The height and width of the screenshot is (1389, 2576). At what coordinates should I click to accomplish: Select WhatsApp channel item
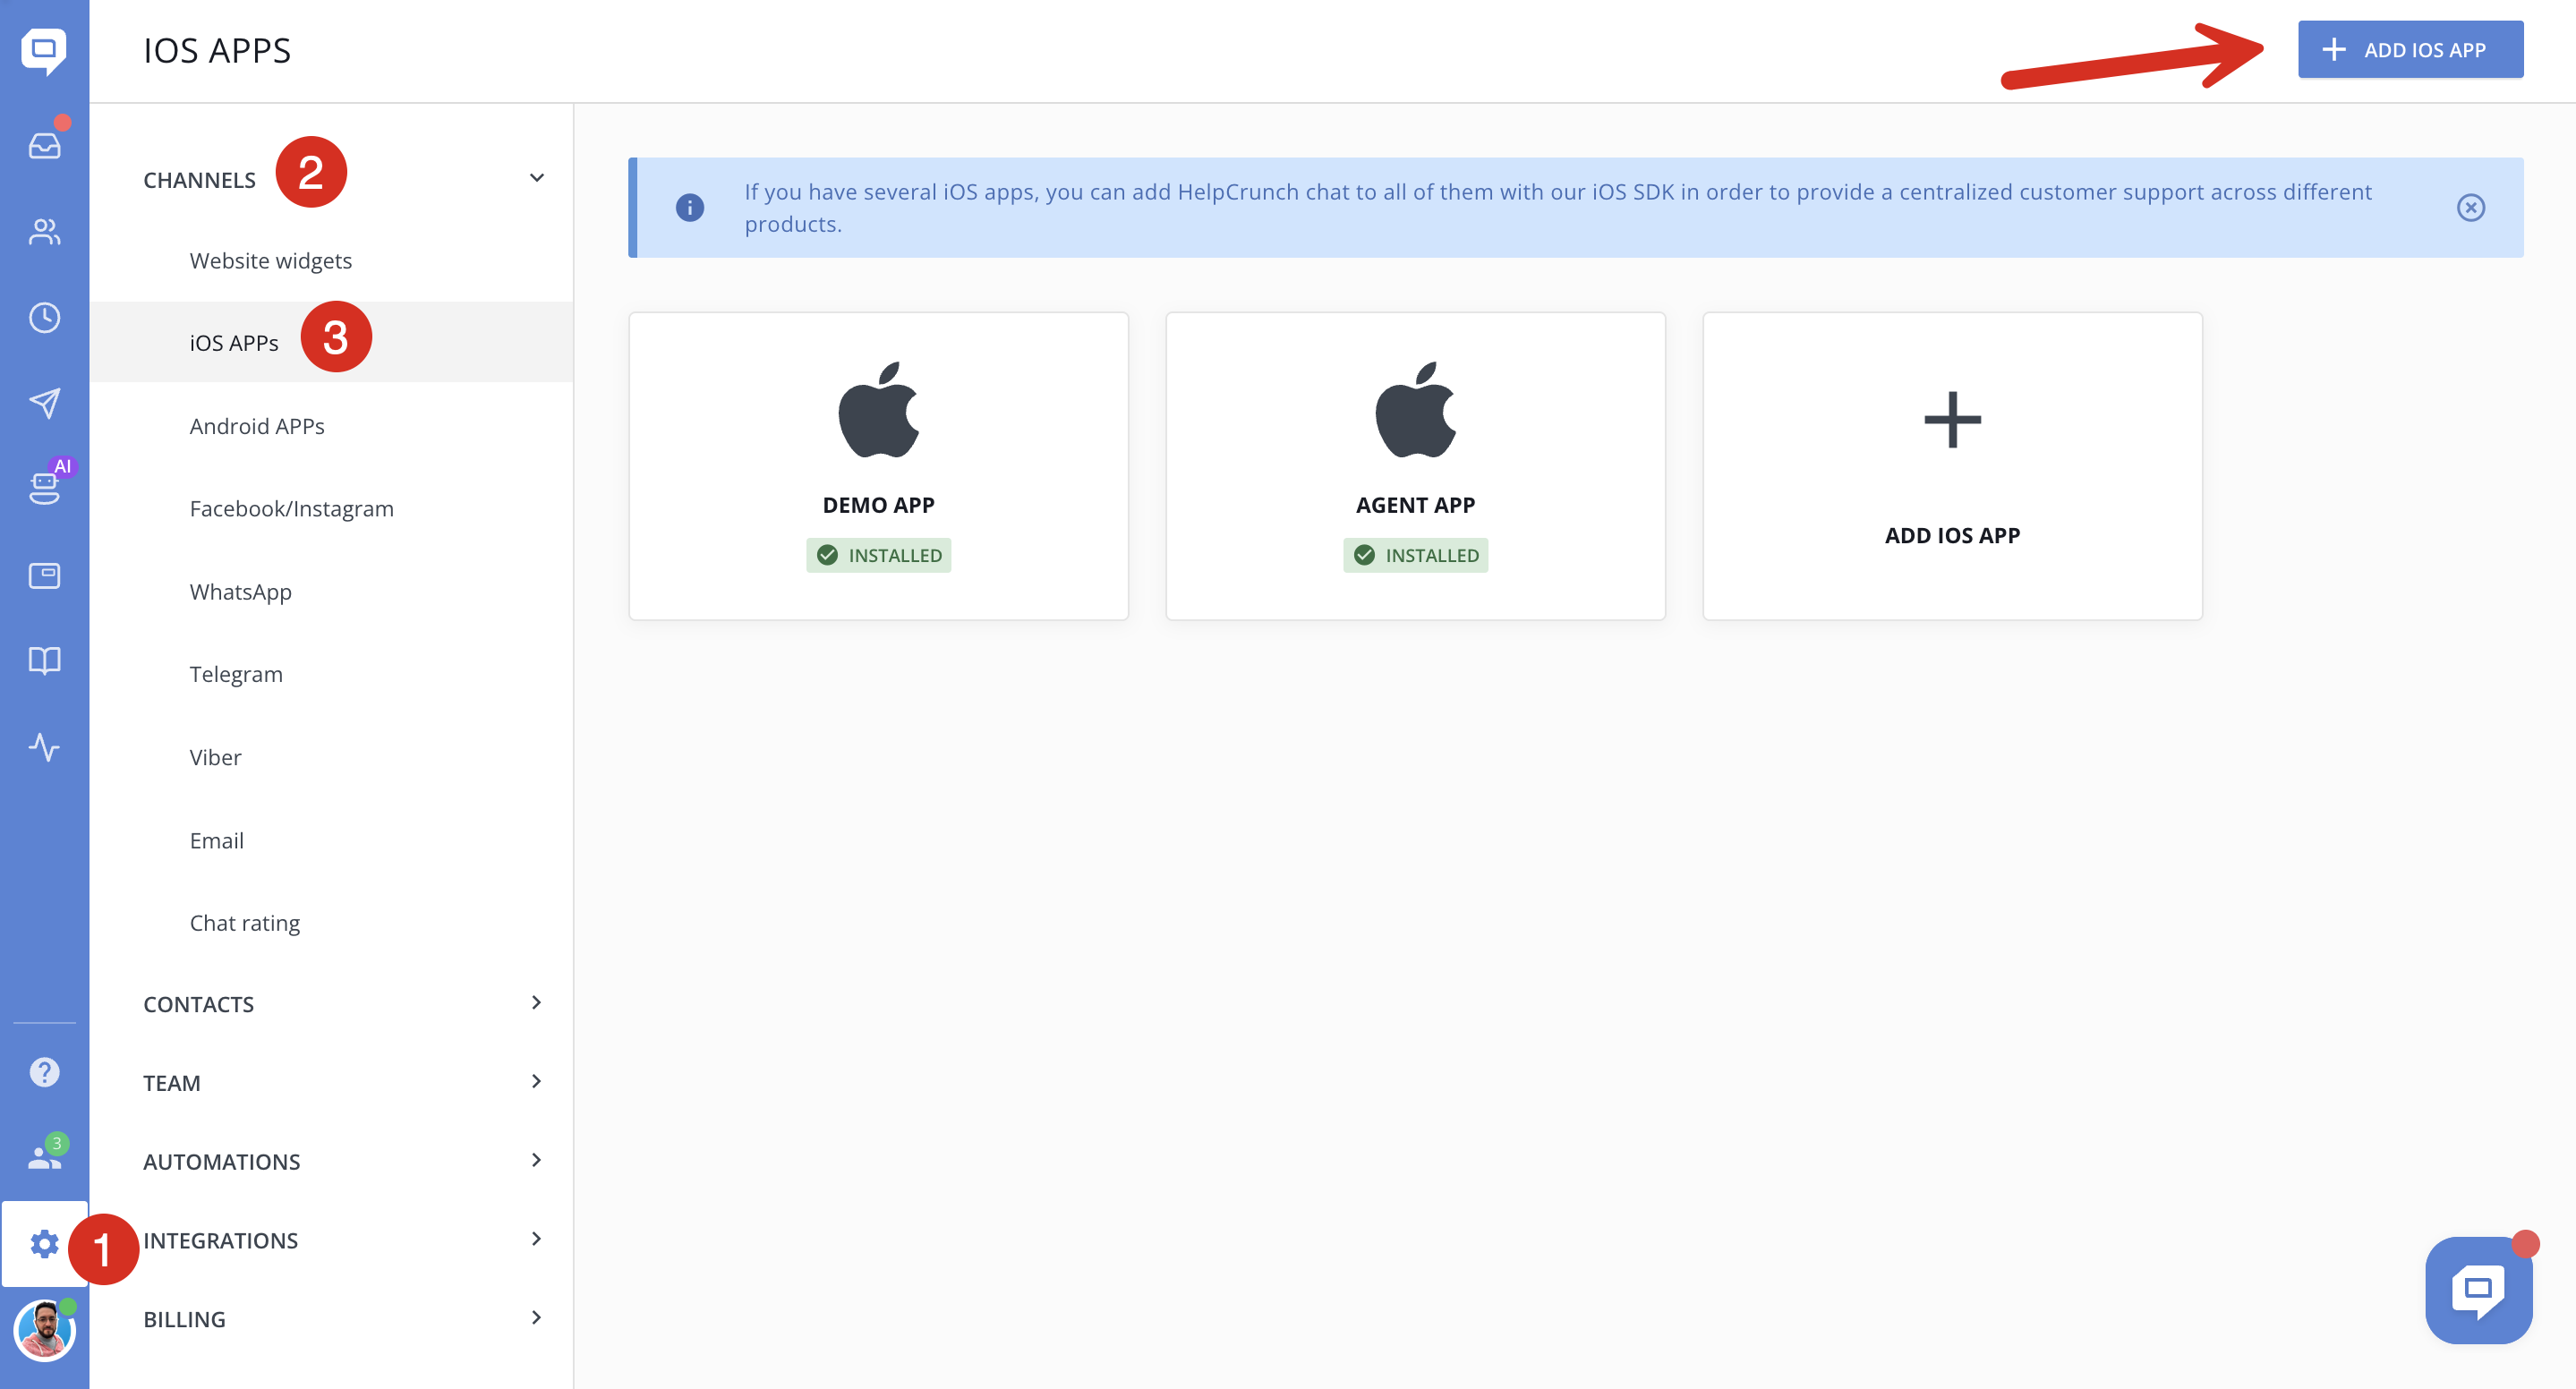coord(240,591)
